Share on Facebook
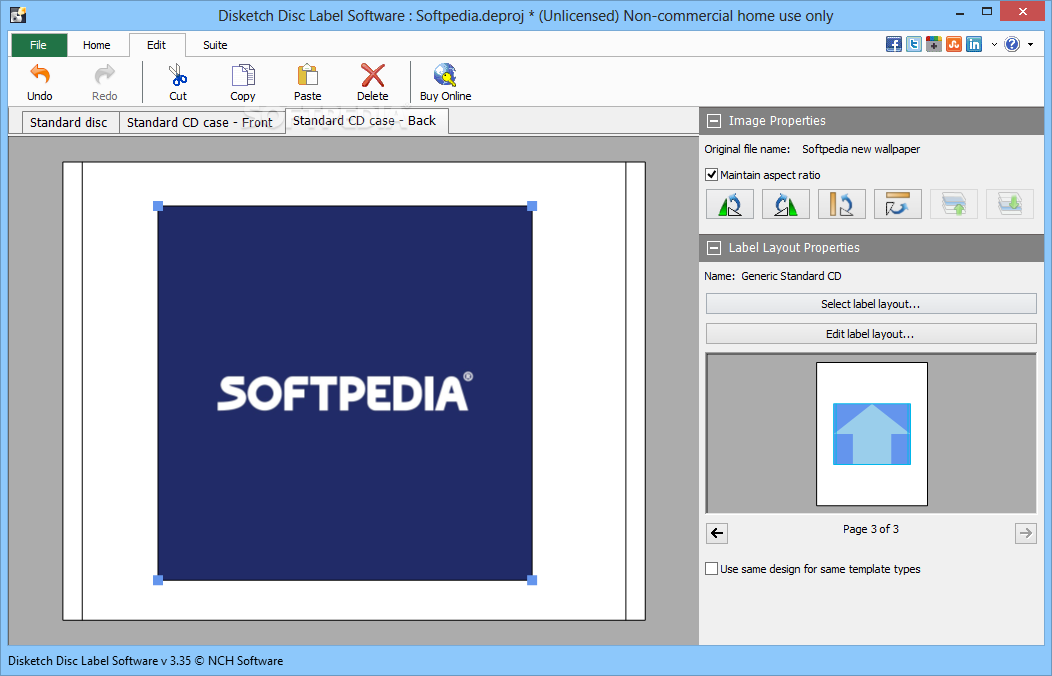Viewport: 1052px width, 676px height. point(894,44)
